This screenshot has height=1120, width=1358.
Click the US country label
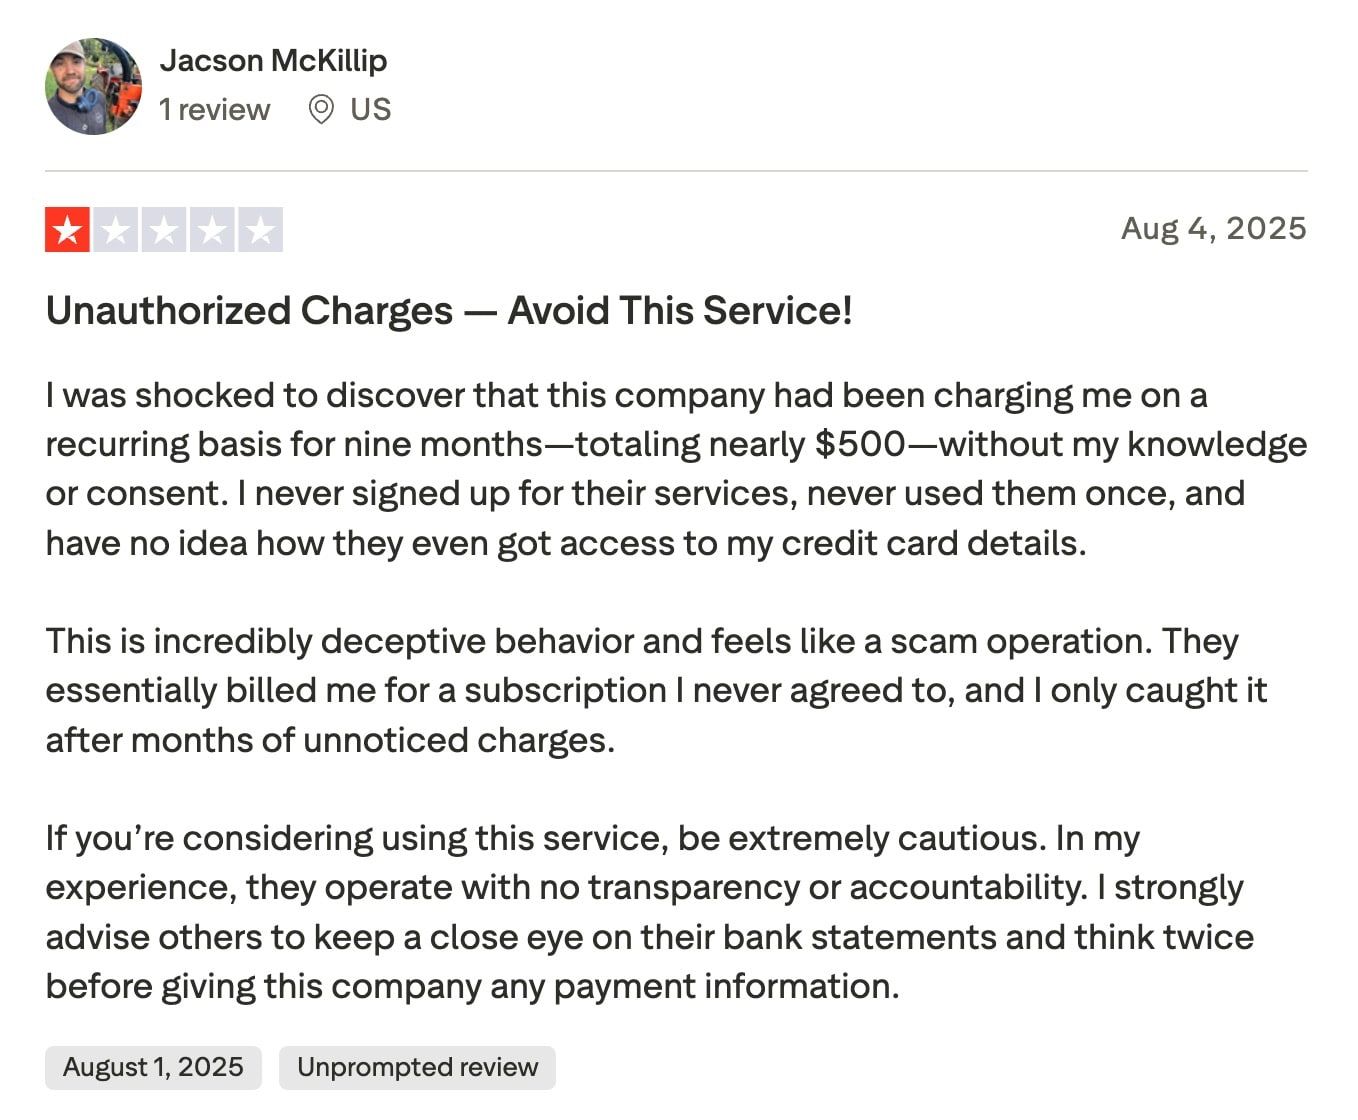point(370,109)
